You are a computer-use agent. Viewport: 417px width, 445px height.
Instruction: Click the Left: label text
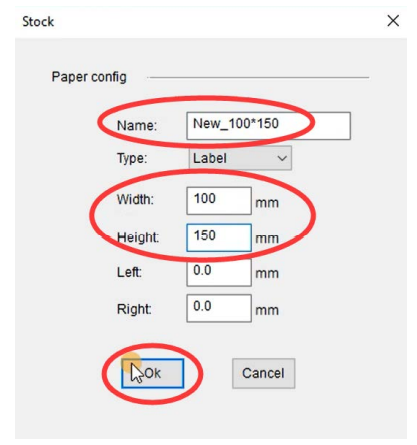click(x=129, y=272)
